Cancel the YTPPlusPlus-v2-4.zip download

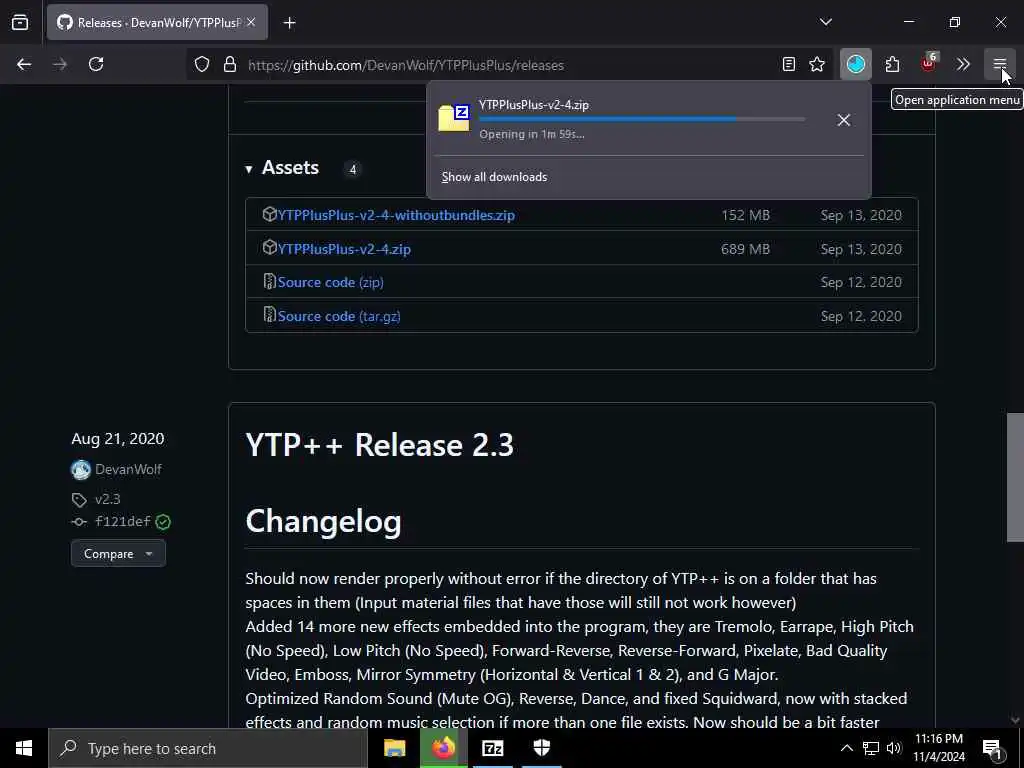click(x=844, y=120)
